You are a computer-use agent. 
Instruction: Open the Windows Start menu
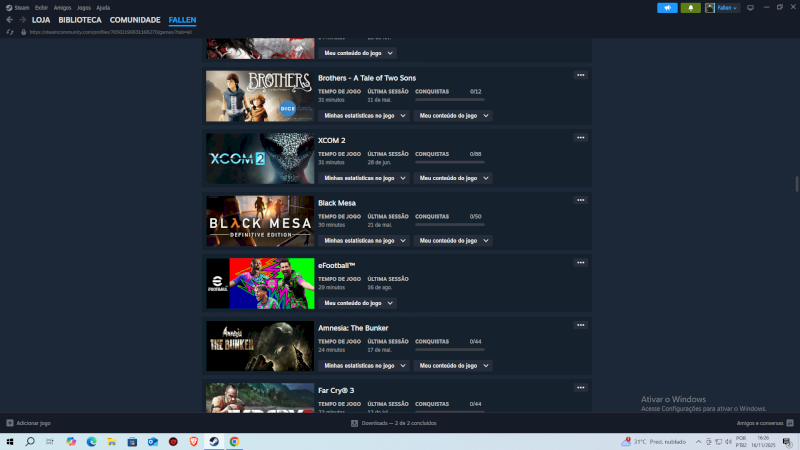[10, 442]
